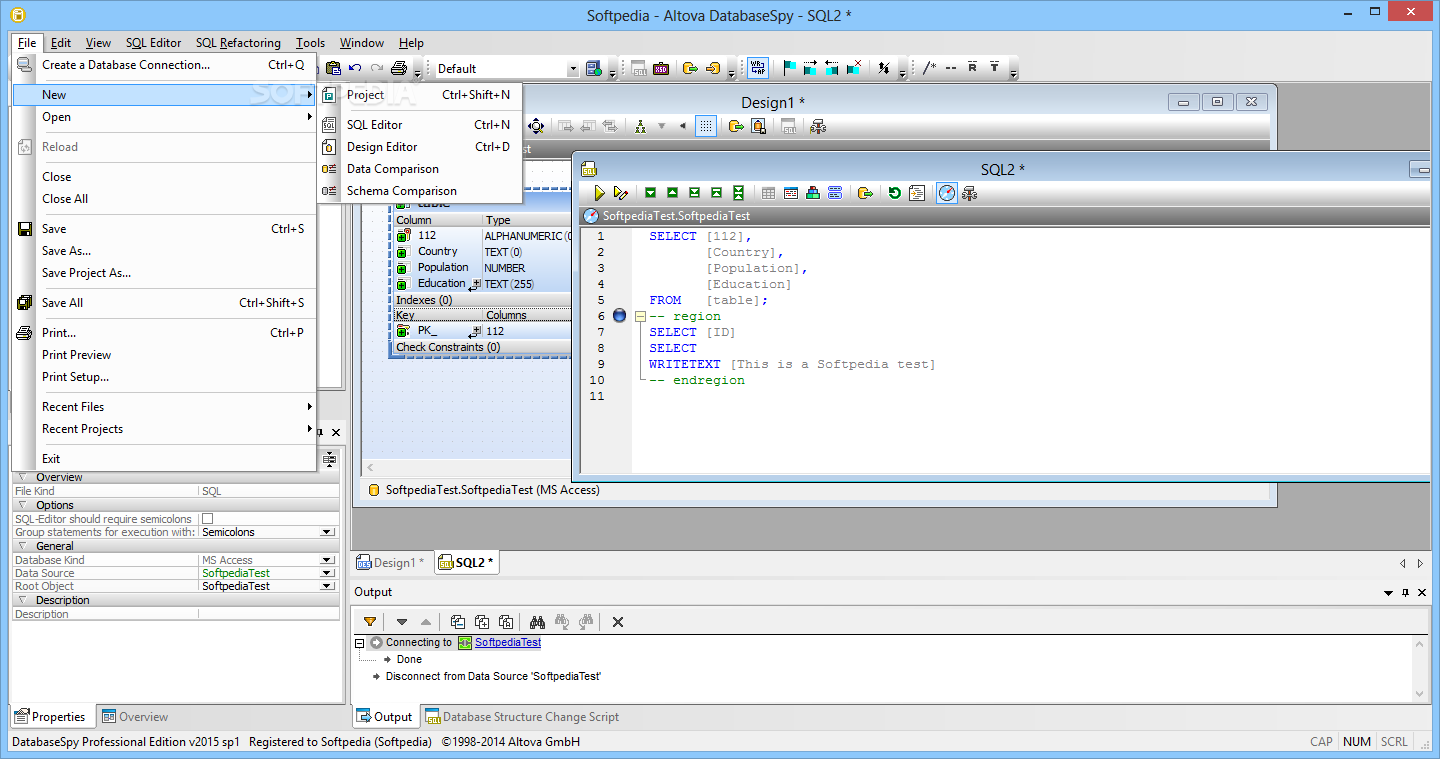Click Exit in File menu
The width and height of the screenshot is (1440, 759).
tap(164, 459)
